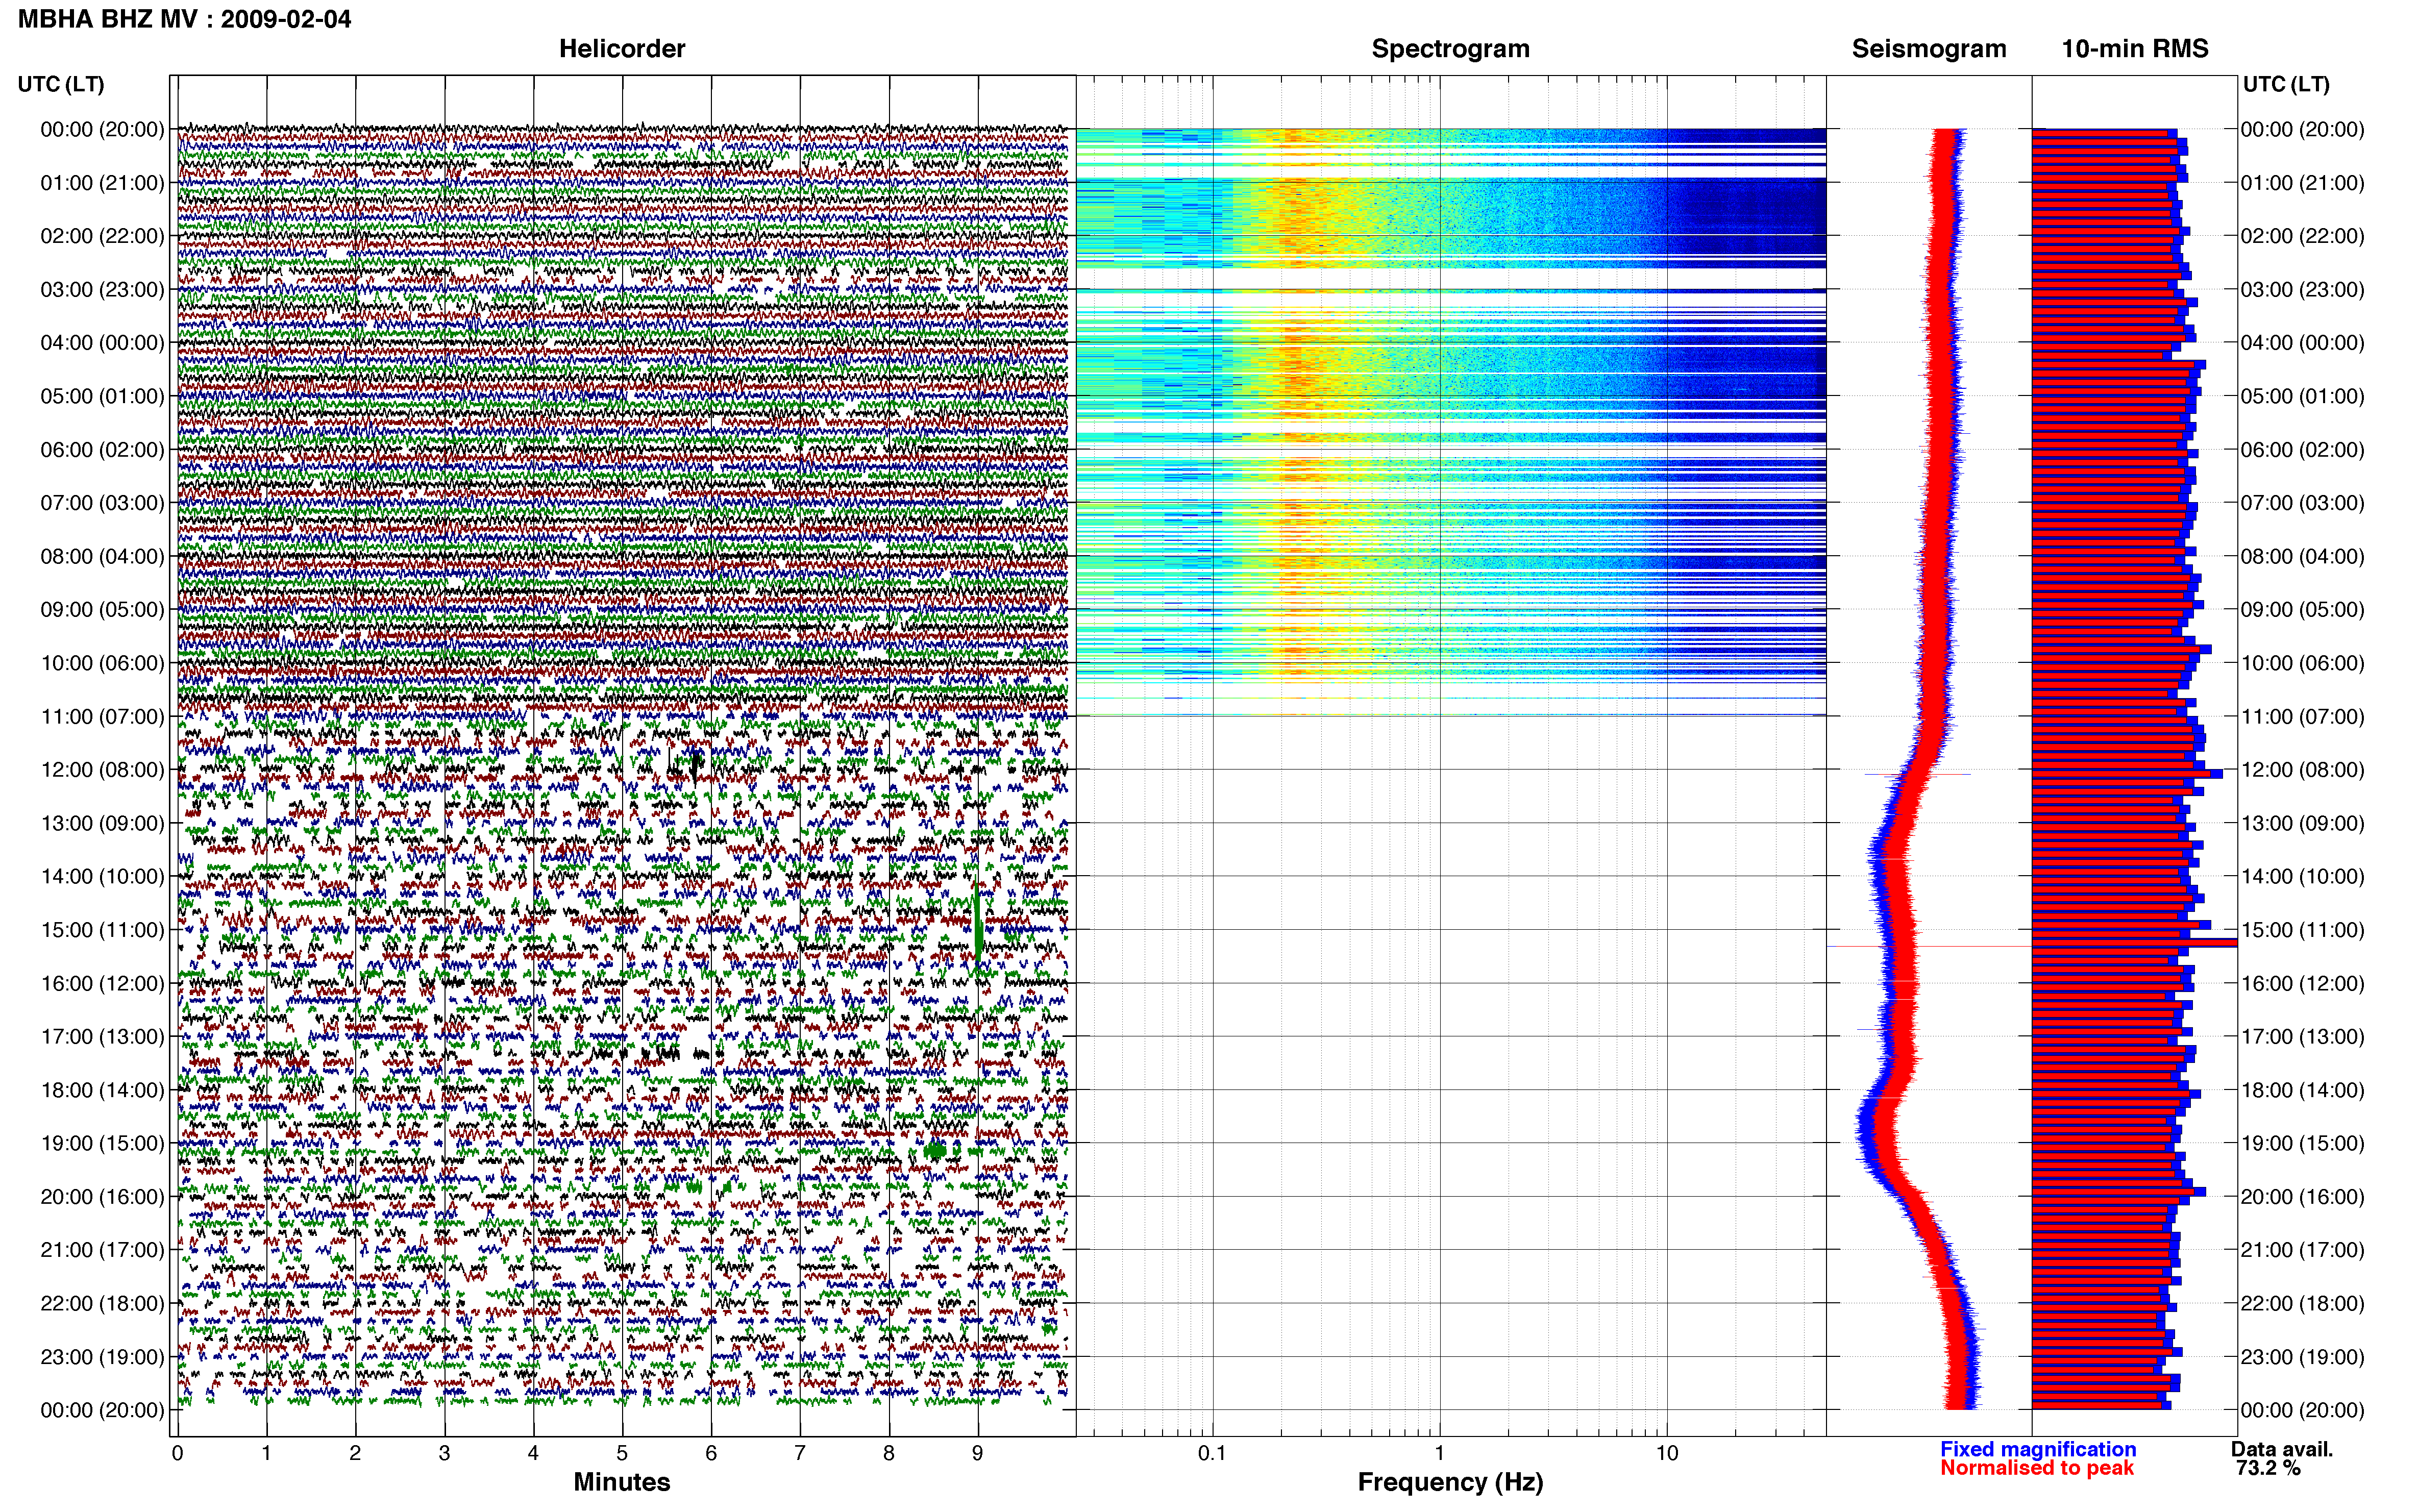Click the "Normalised to peak" legend entry
Screen dimensions: 2419x1512
point(2037,1468)
